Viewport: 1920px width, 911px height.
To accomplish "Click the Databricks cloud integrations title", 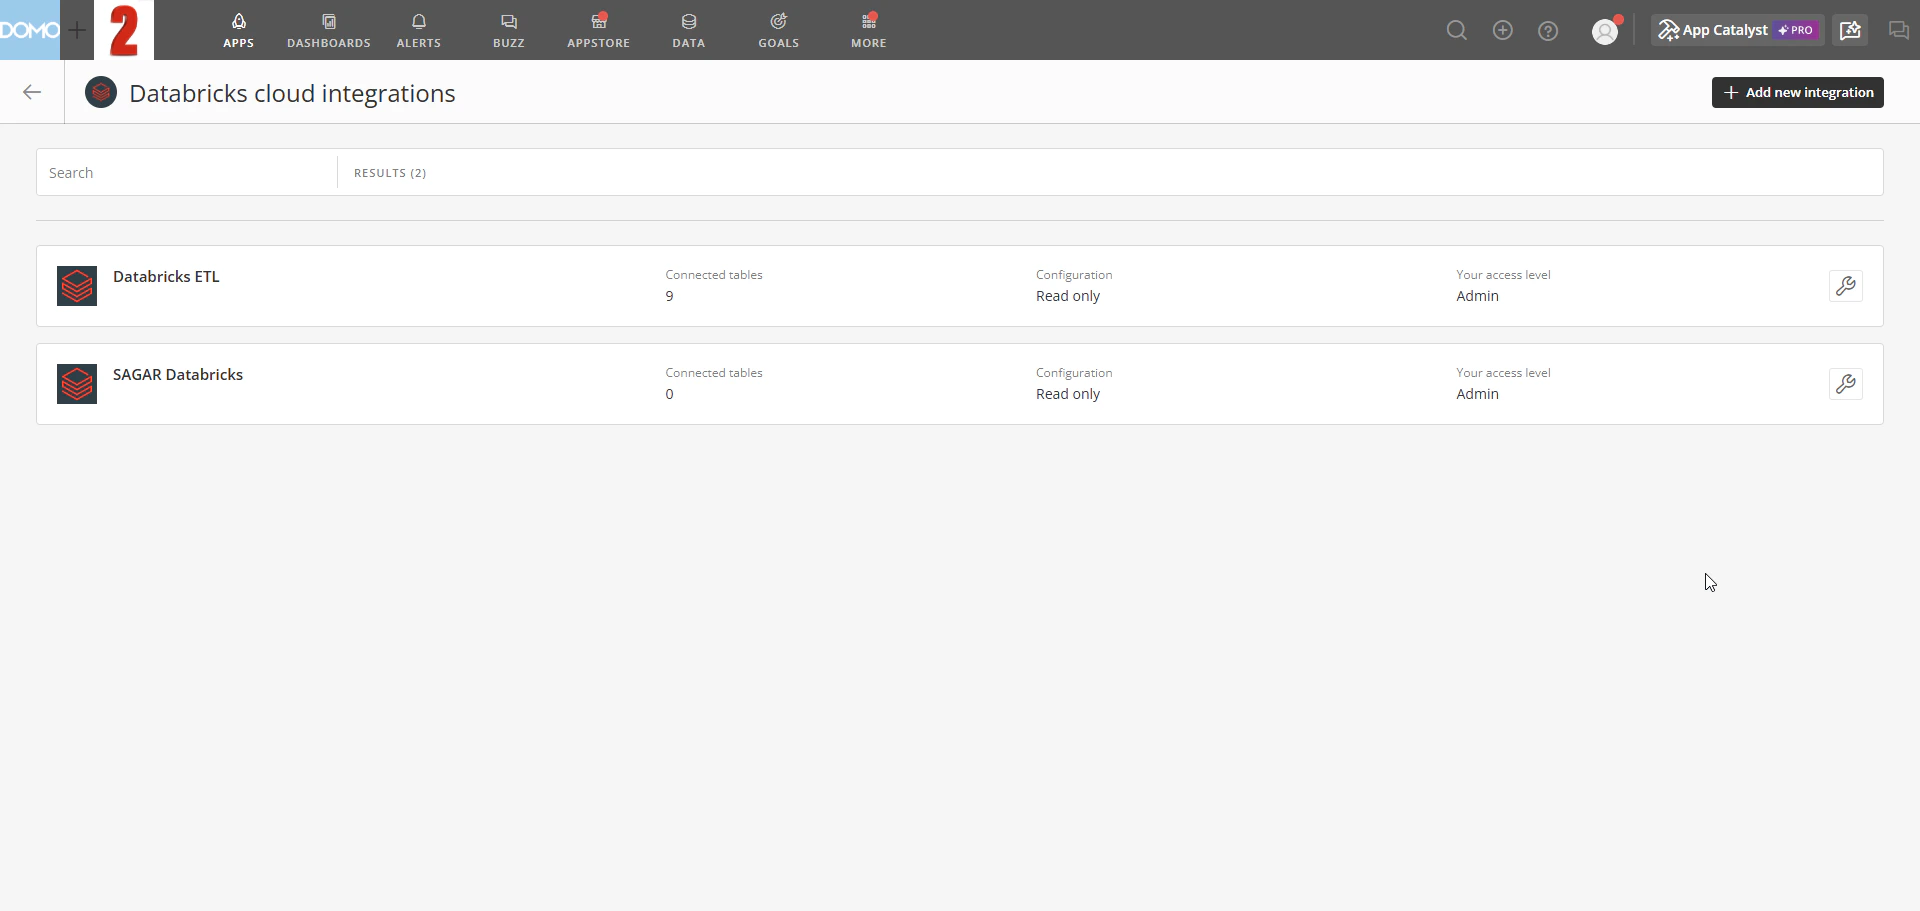I will (x=292, y=93).
